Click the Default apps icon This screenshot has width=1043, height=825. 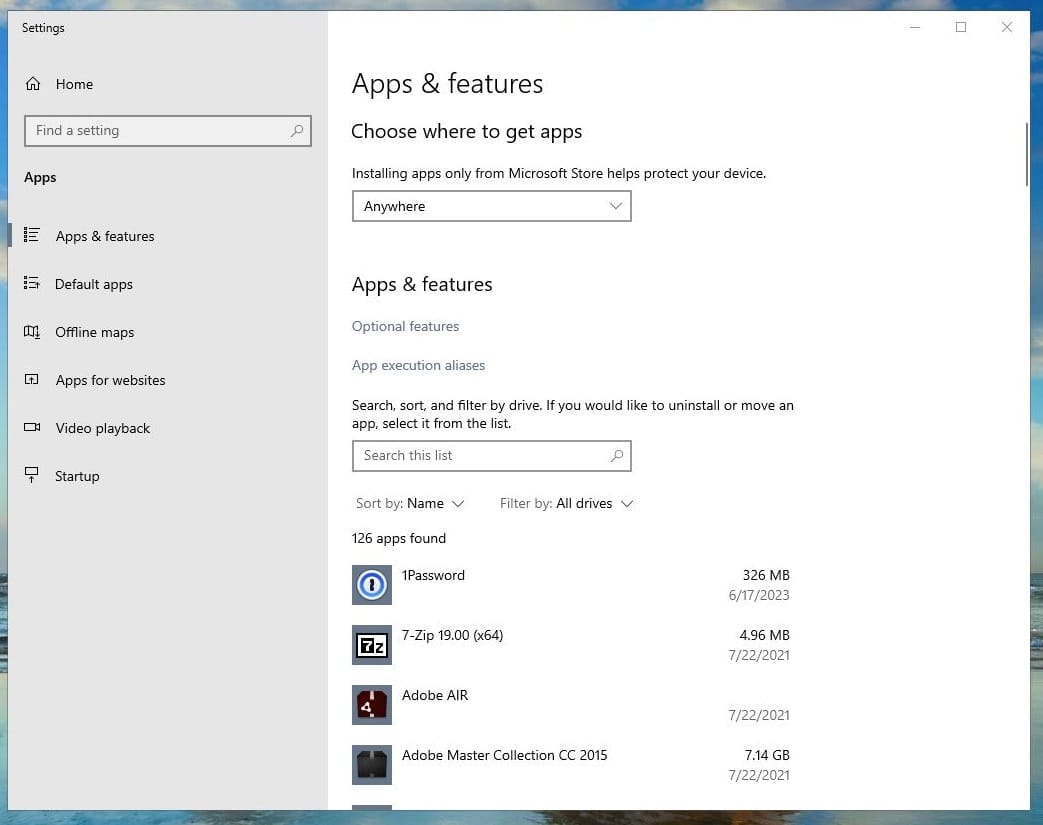click(x=31, y=283)
